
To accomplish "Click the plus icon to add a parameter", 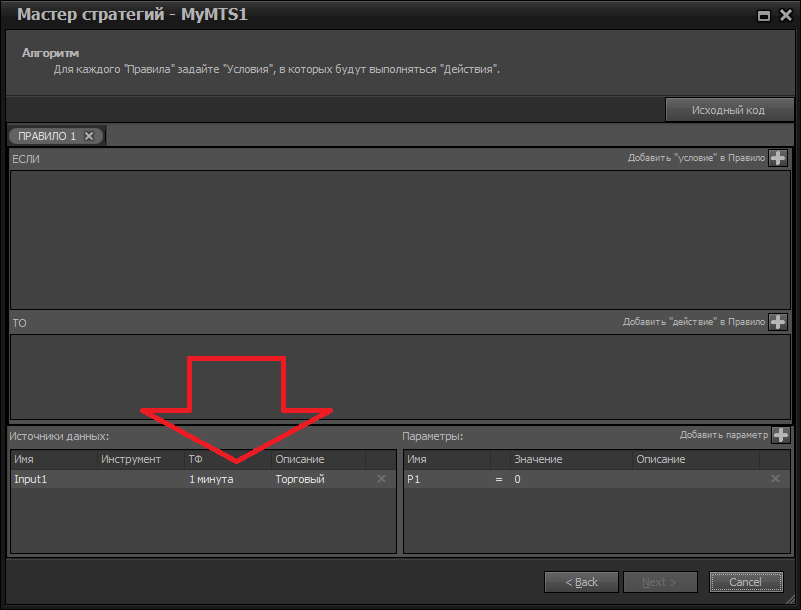I will point(780,435).
